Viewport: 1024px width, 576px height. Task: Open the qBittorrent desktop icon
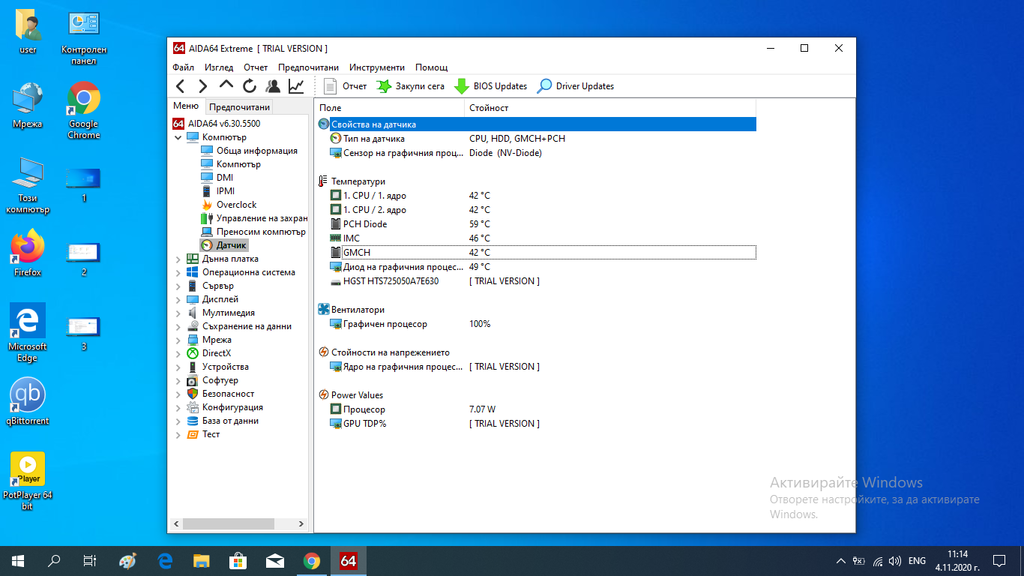[x=27, y=400]
